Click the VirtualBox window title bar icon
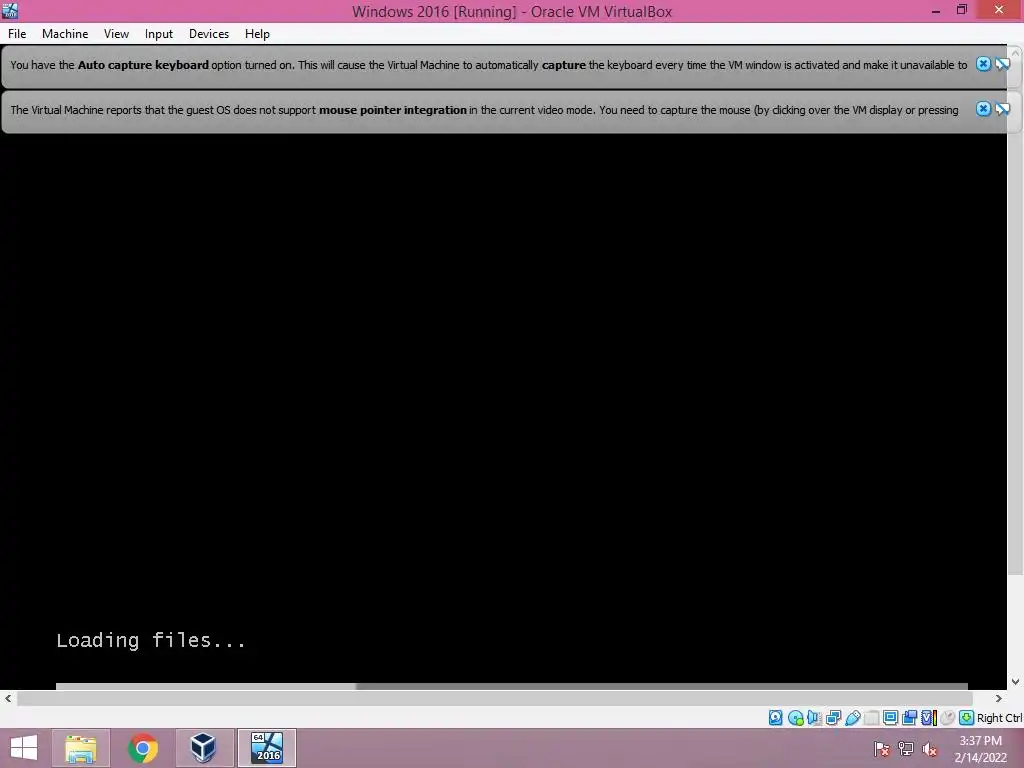The height and width of the screenshot is (768, 1024). pyautogui.click(x=10, y=10)
